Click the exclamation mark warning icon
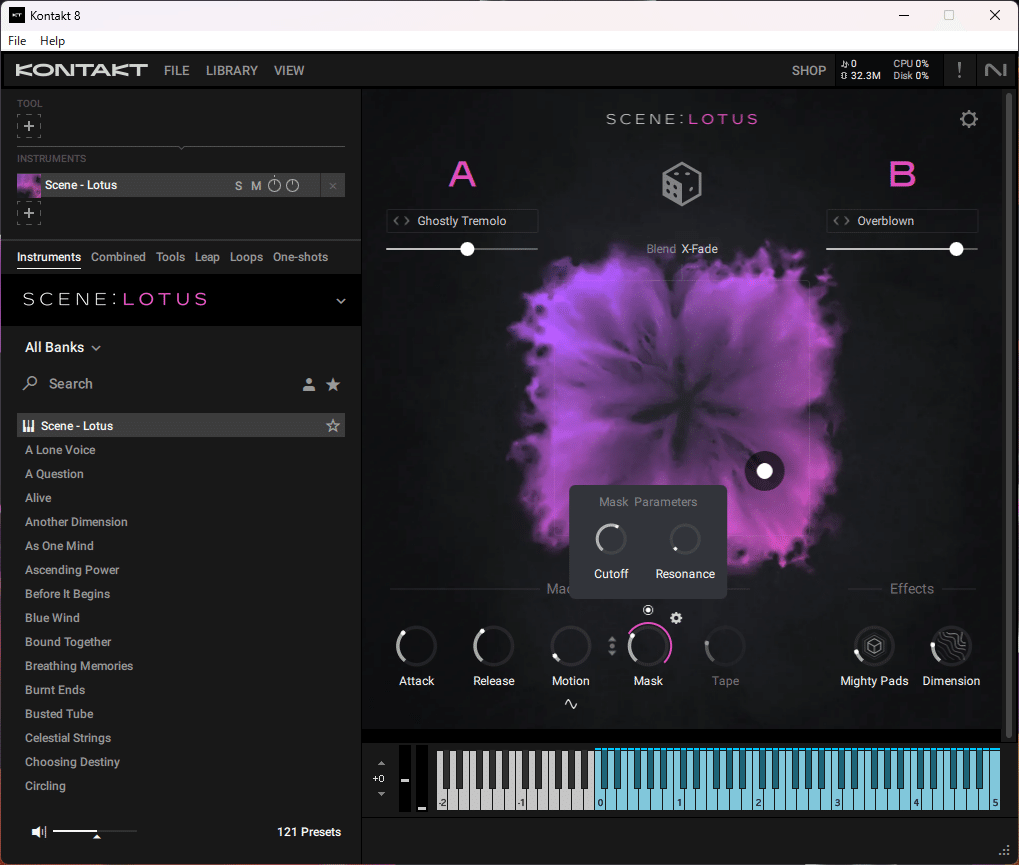The width and height of the screenshot is (1019, 865). pyautogui.click(x=958, y=70)
